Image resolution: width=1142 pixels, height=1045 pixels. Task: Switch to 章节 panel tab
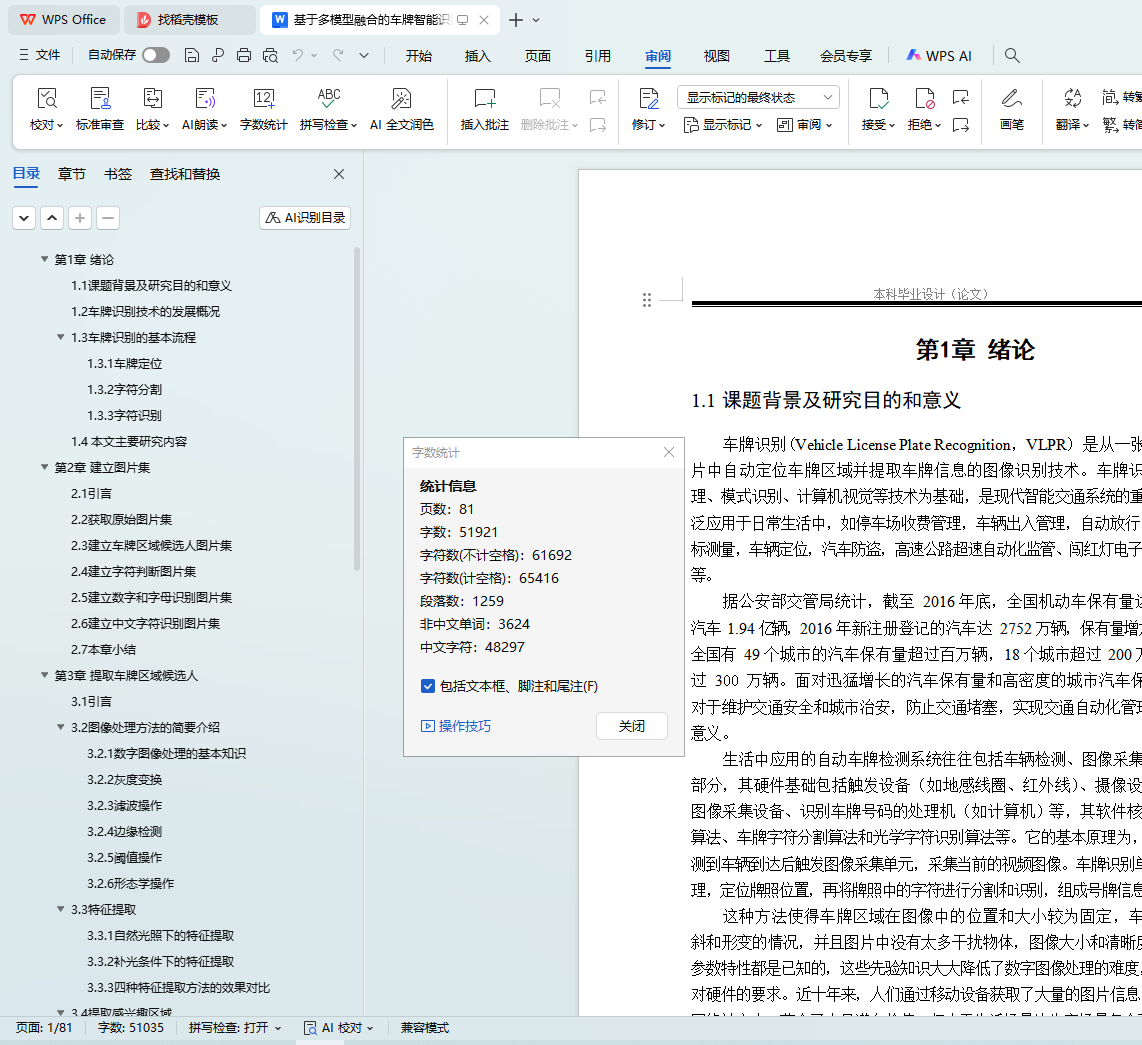point(72,174)
